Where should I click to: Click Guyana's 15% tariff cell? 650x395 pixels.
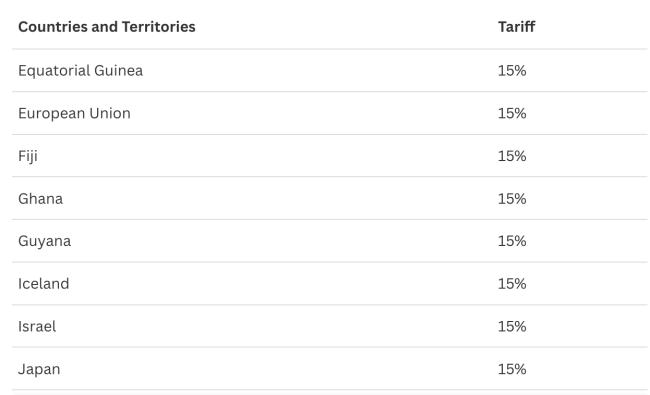click(512, 241)
